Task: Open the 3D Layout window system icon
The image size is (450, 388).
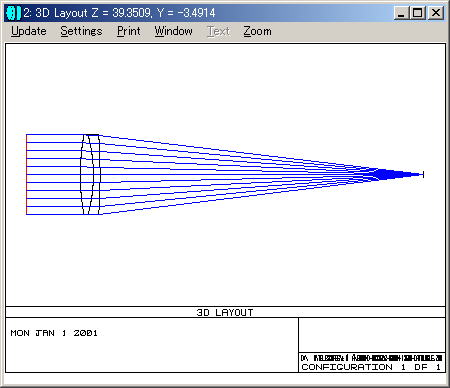Action: pyautogui.click(x=14, y=13)
